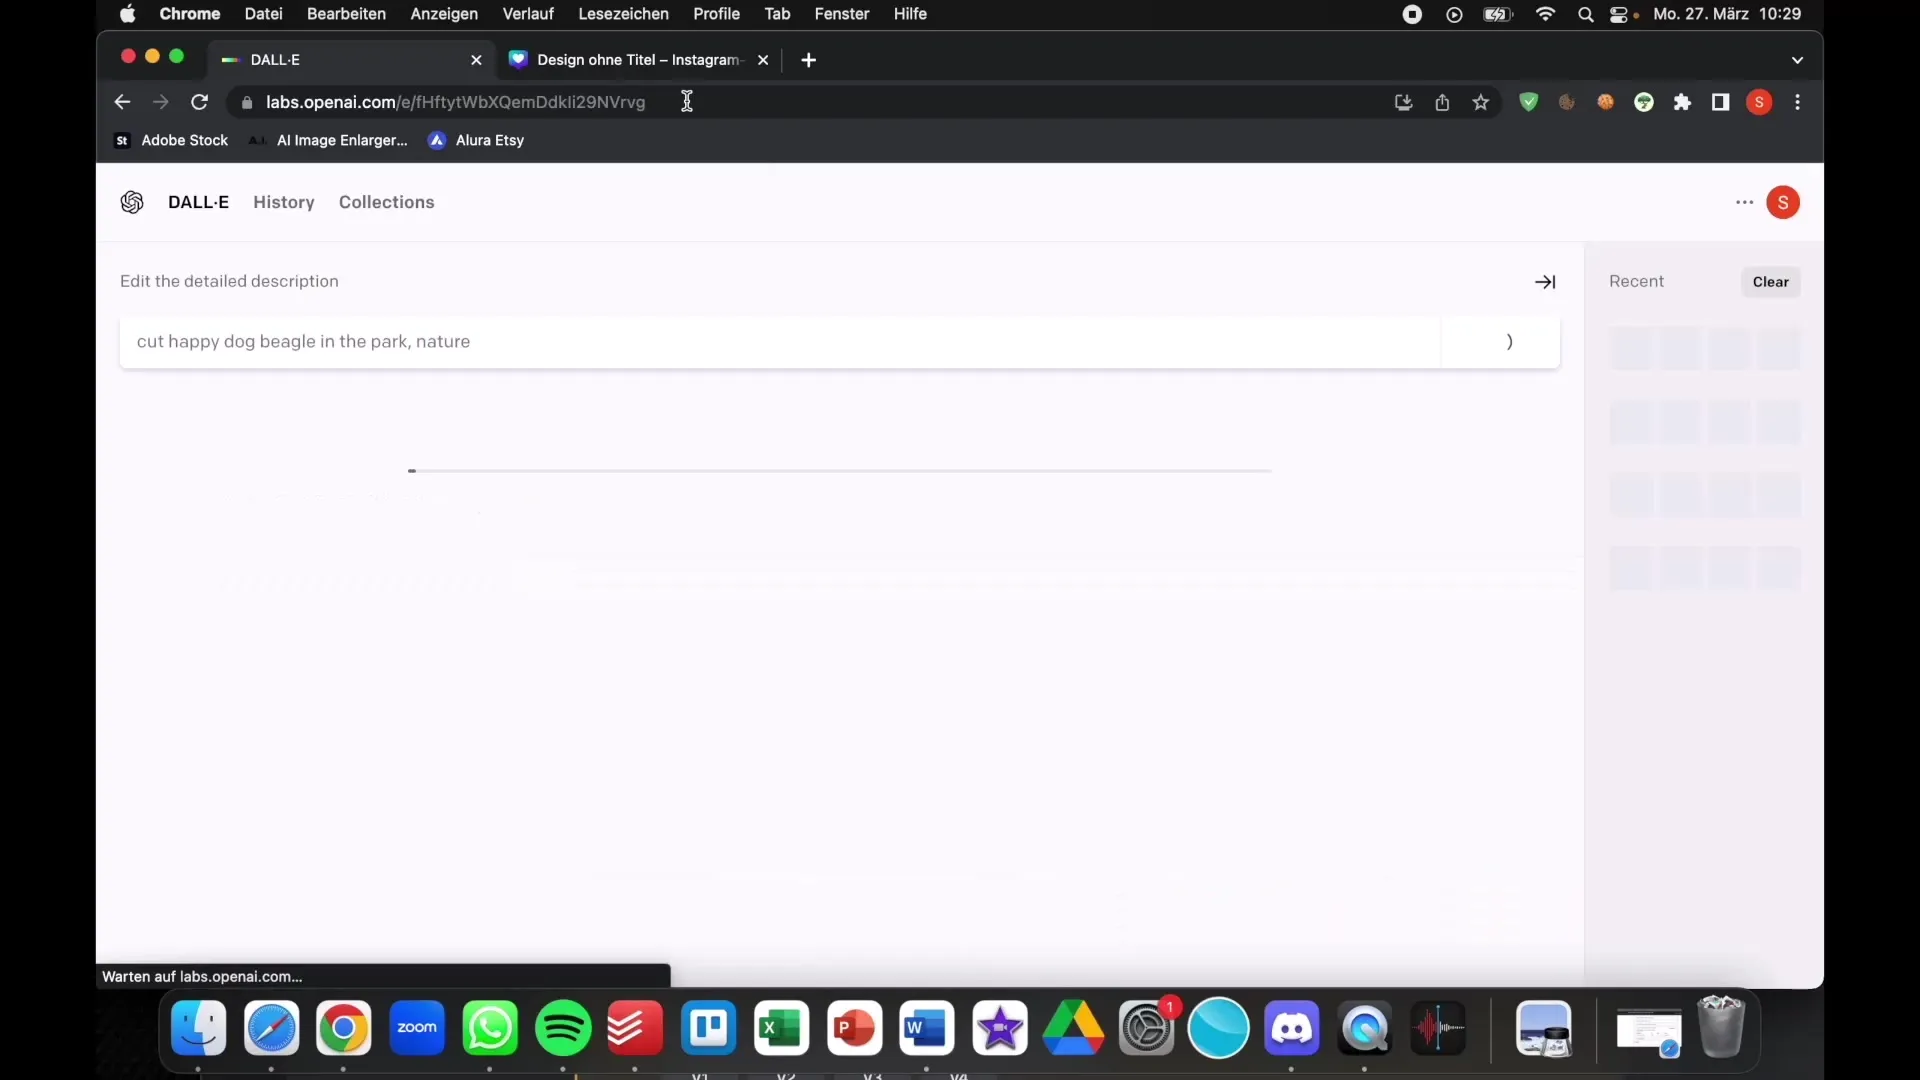Open the Bearbeiten menu
Screen dimensions: 1920x1080
[346, 14]
